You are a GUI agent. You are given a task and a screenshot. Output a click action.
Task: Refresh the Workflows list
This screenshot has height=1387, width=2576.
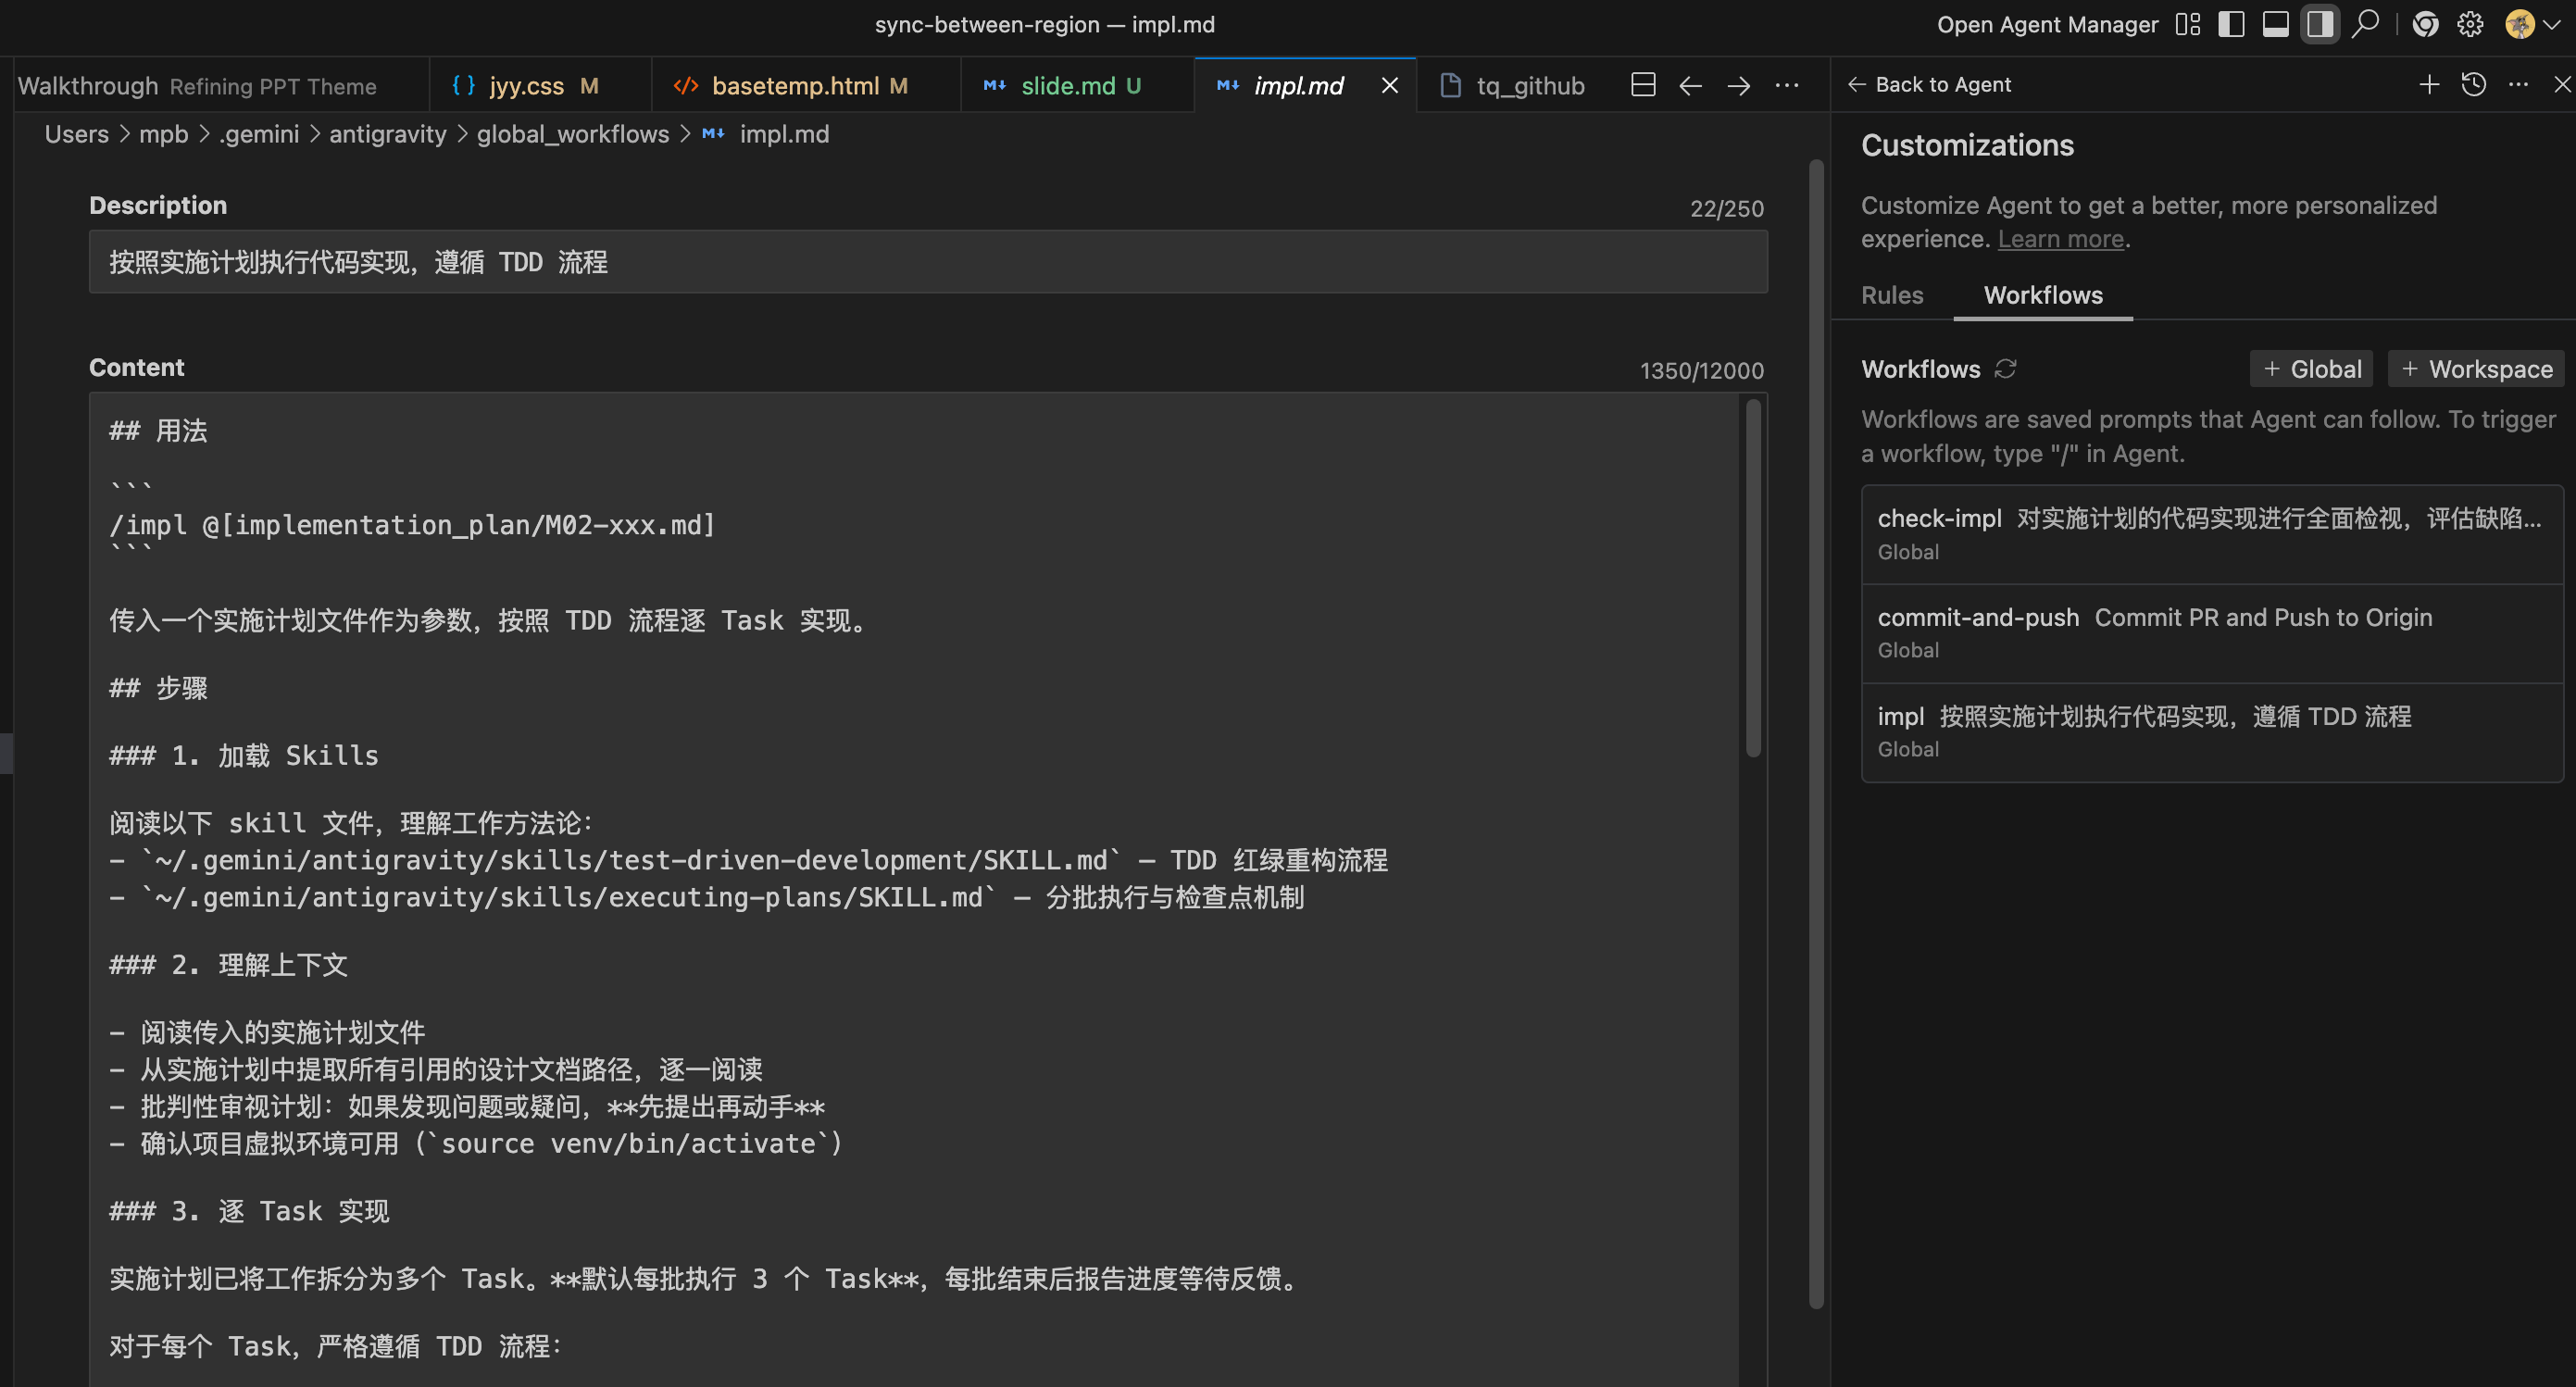(x=2005, y=369)
